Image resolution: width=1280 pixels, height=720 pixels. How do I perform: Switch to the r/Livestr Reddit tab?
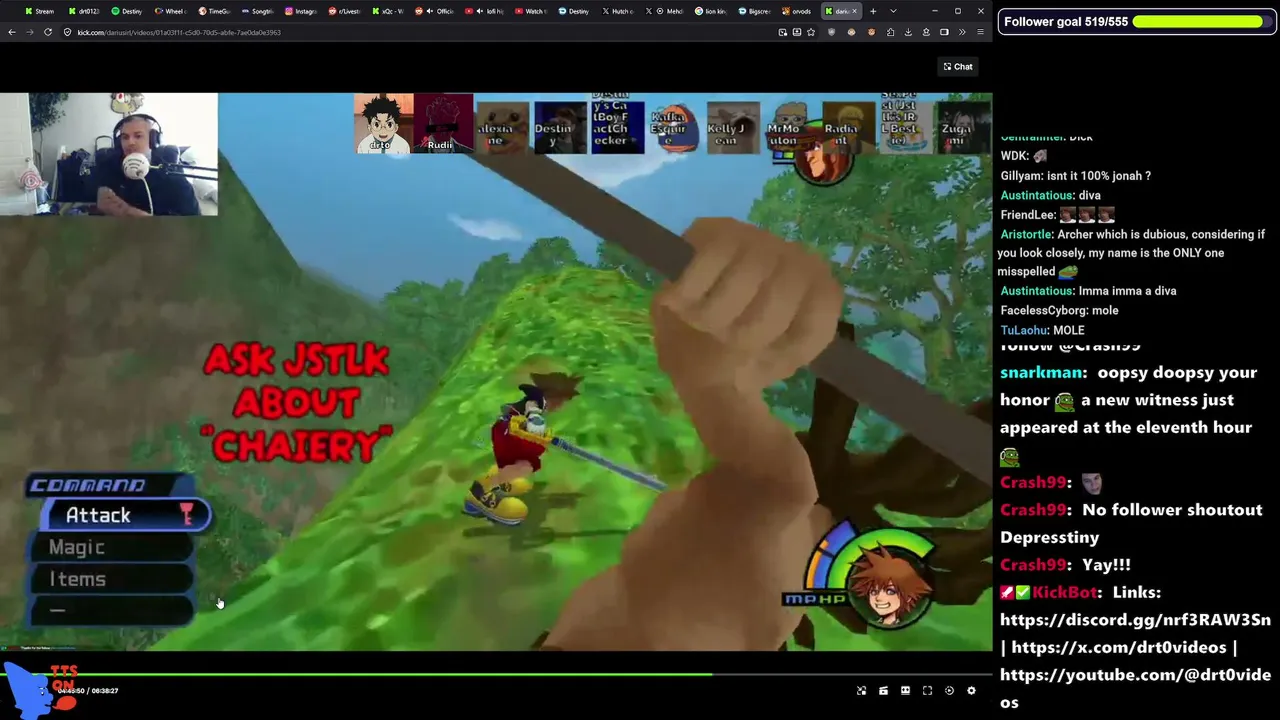click(345, 11)
